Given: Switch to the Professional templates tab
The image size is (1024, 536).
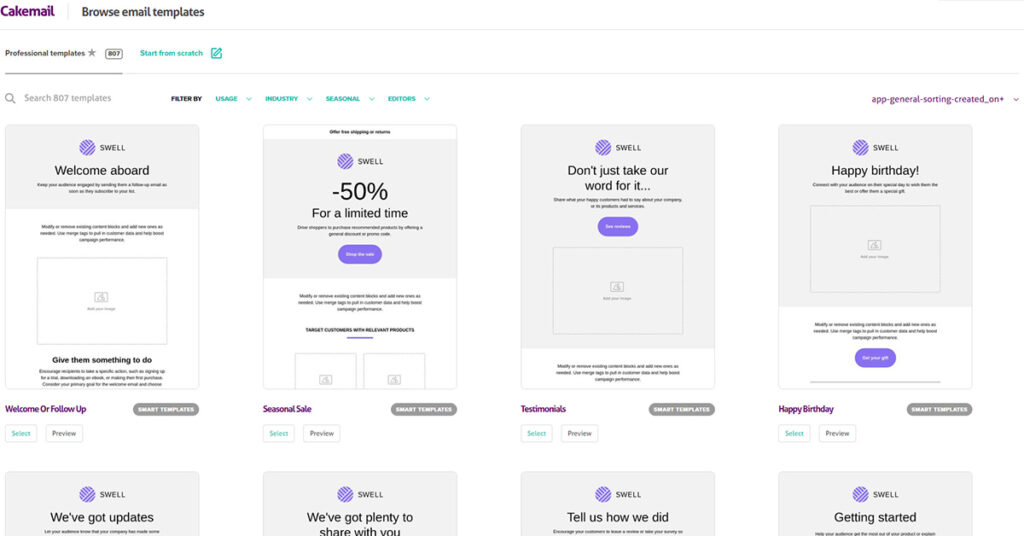Looking at the screenshot, I should [x=46, y=53].
